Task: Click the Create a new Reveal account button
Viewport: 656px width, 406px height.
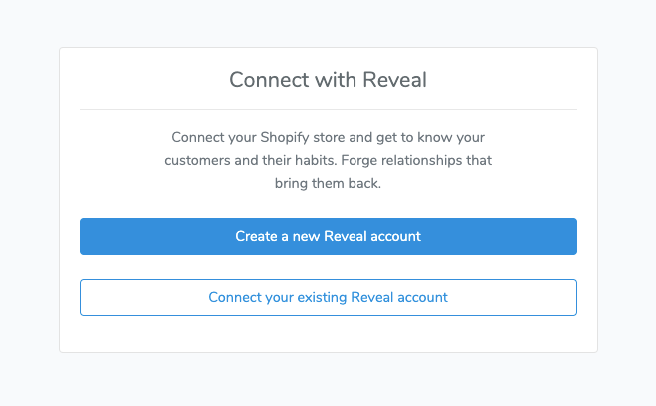Action: click(x=328, y=237)
